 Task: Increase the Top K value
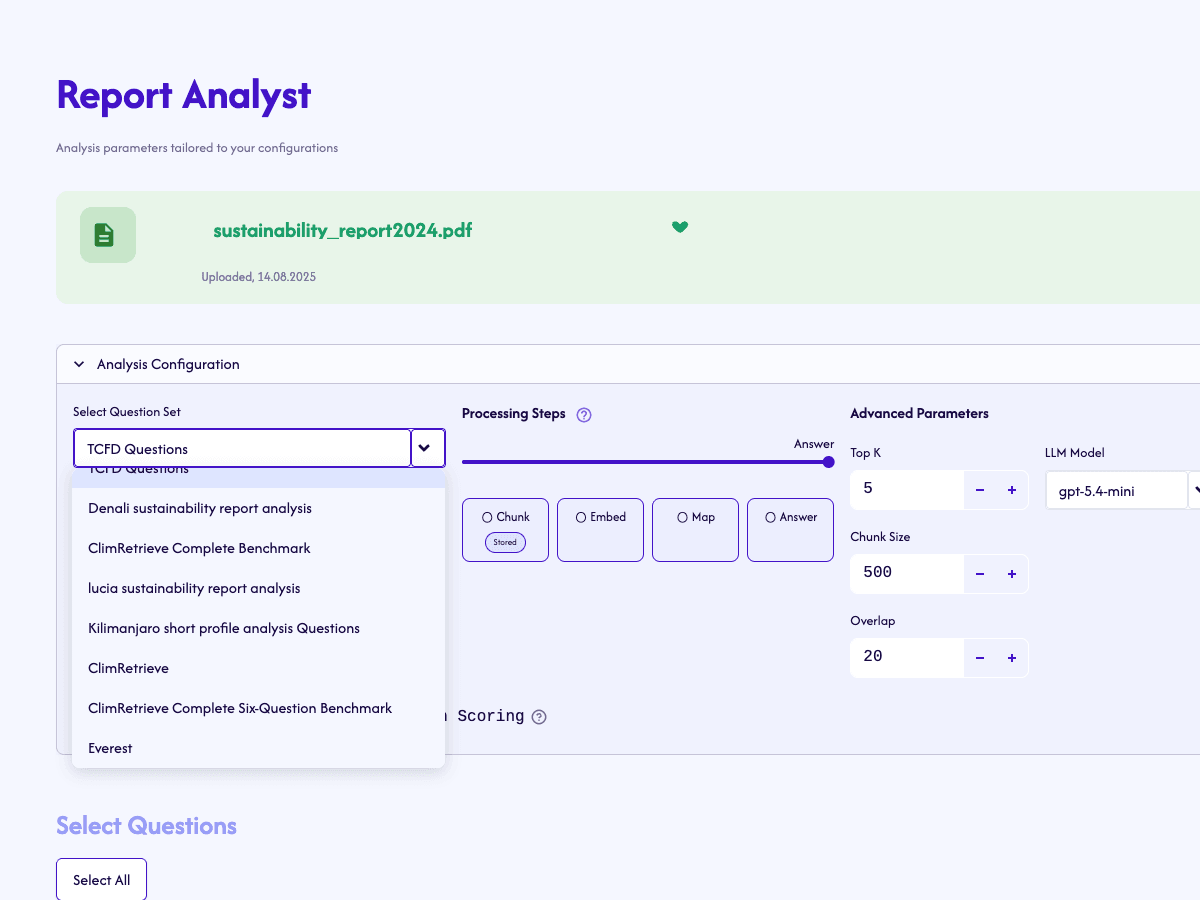[1012, 490]
